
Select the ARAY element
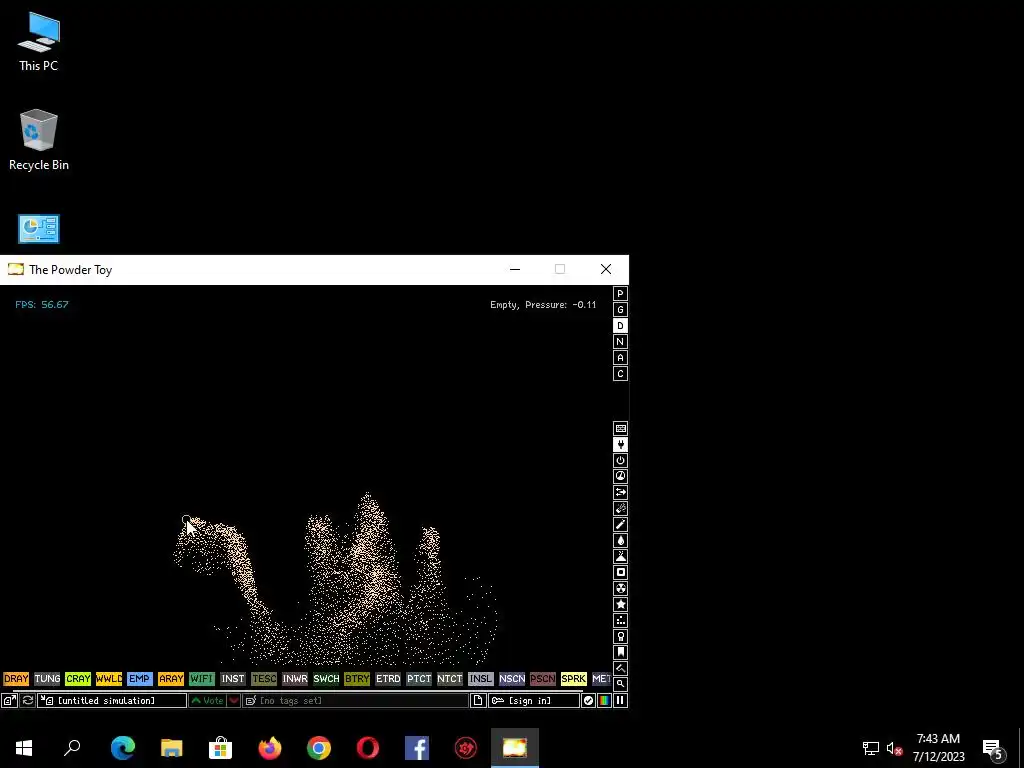pos(171,679)
